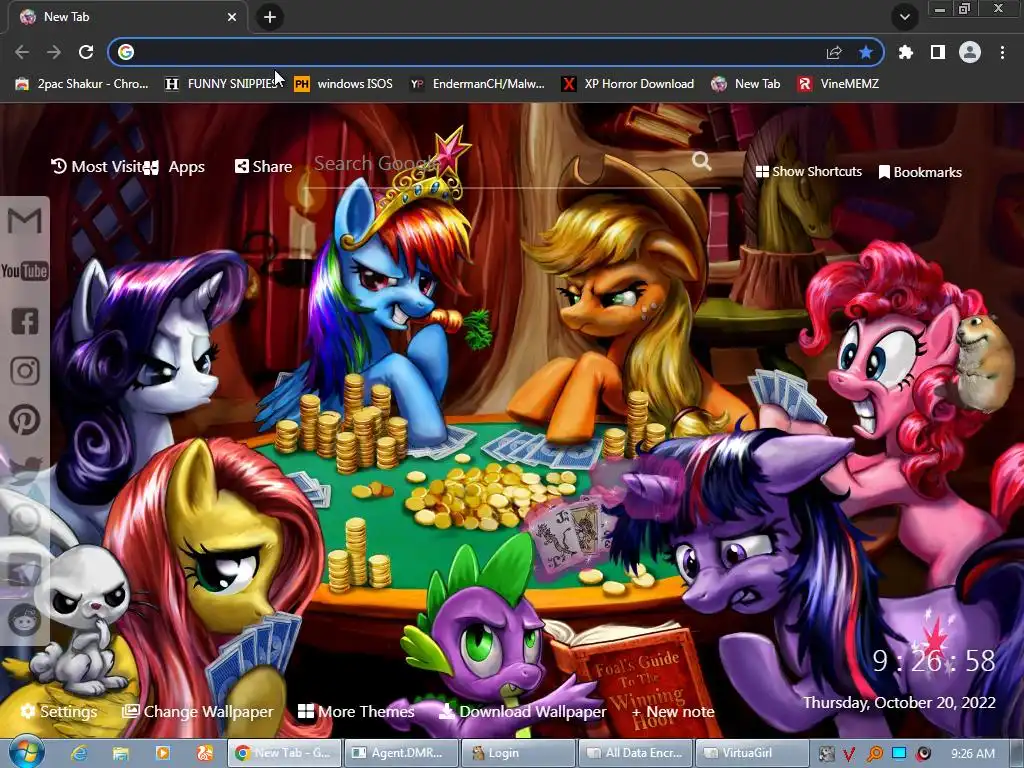The height and width of the screenshot is (768, 1024).
Task: Click the share page icon in address bar
Action: click(x=834, y=52)
